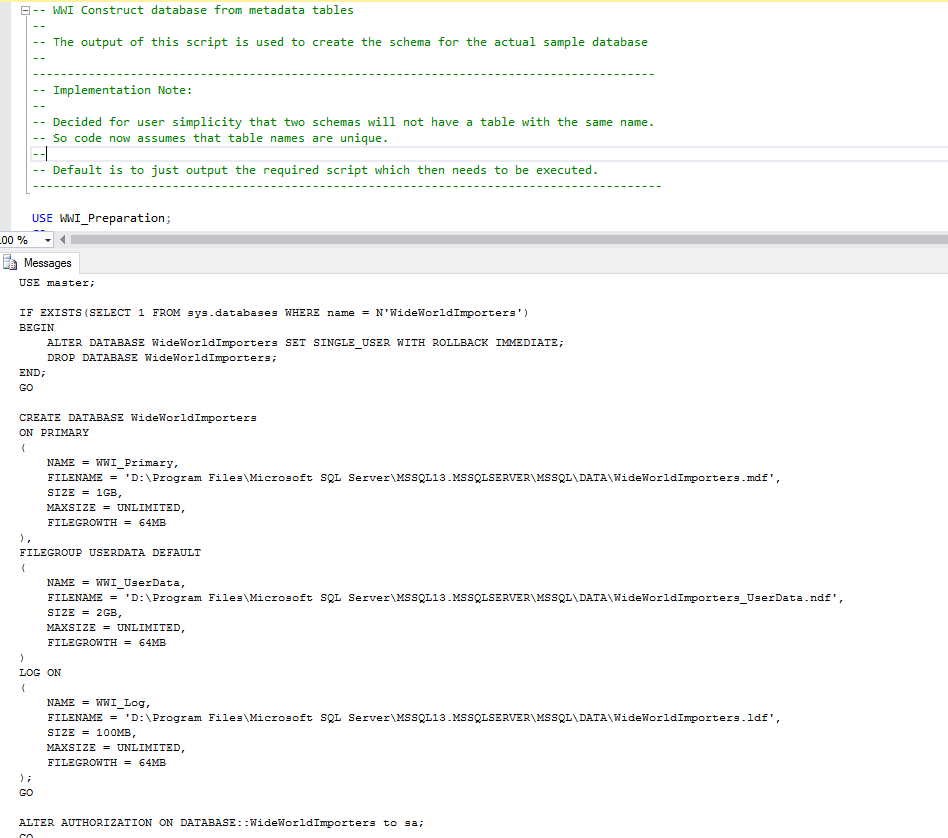
Task: Click the 'BEGIN' keyword line in Messages
Action: (36, 328)
